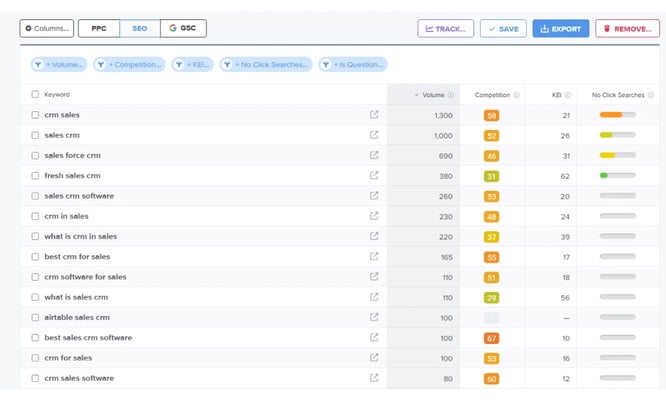Check the 'best crm for sales' checkbox

tap(35, 256)
